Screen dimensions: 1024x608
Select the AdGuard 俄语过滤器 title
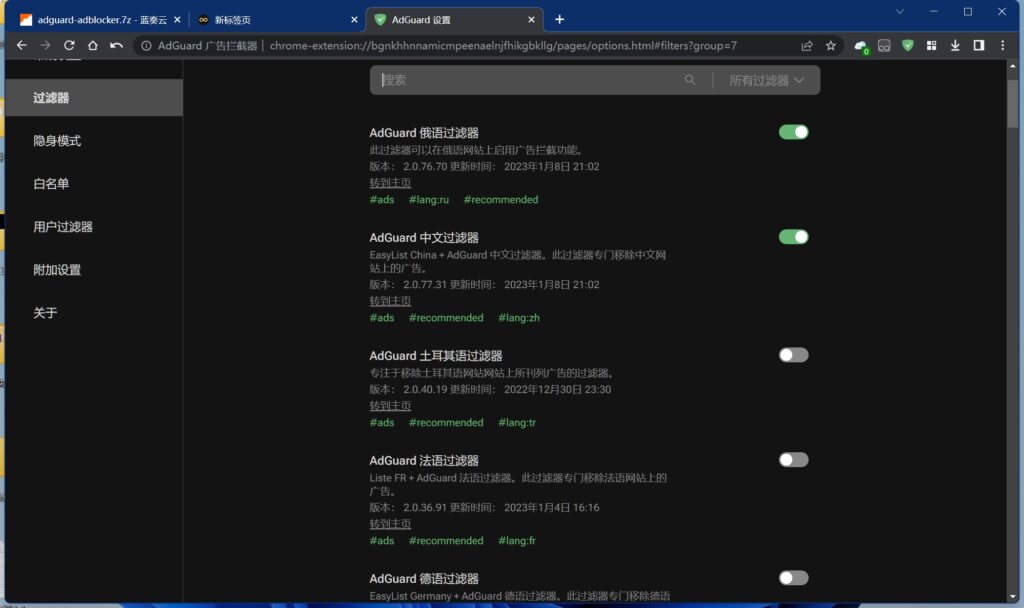(x=424, y=133)
